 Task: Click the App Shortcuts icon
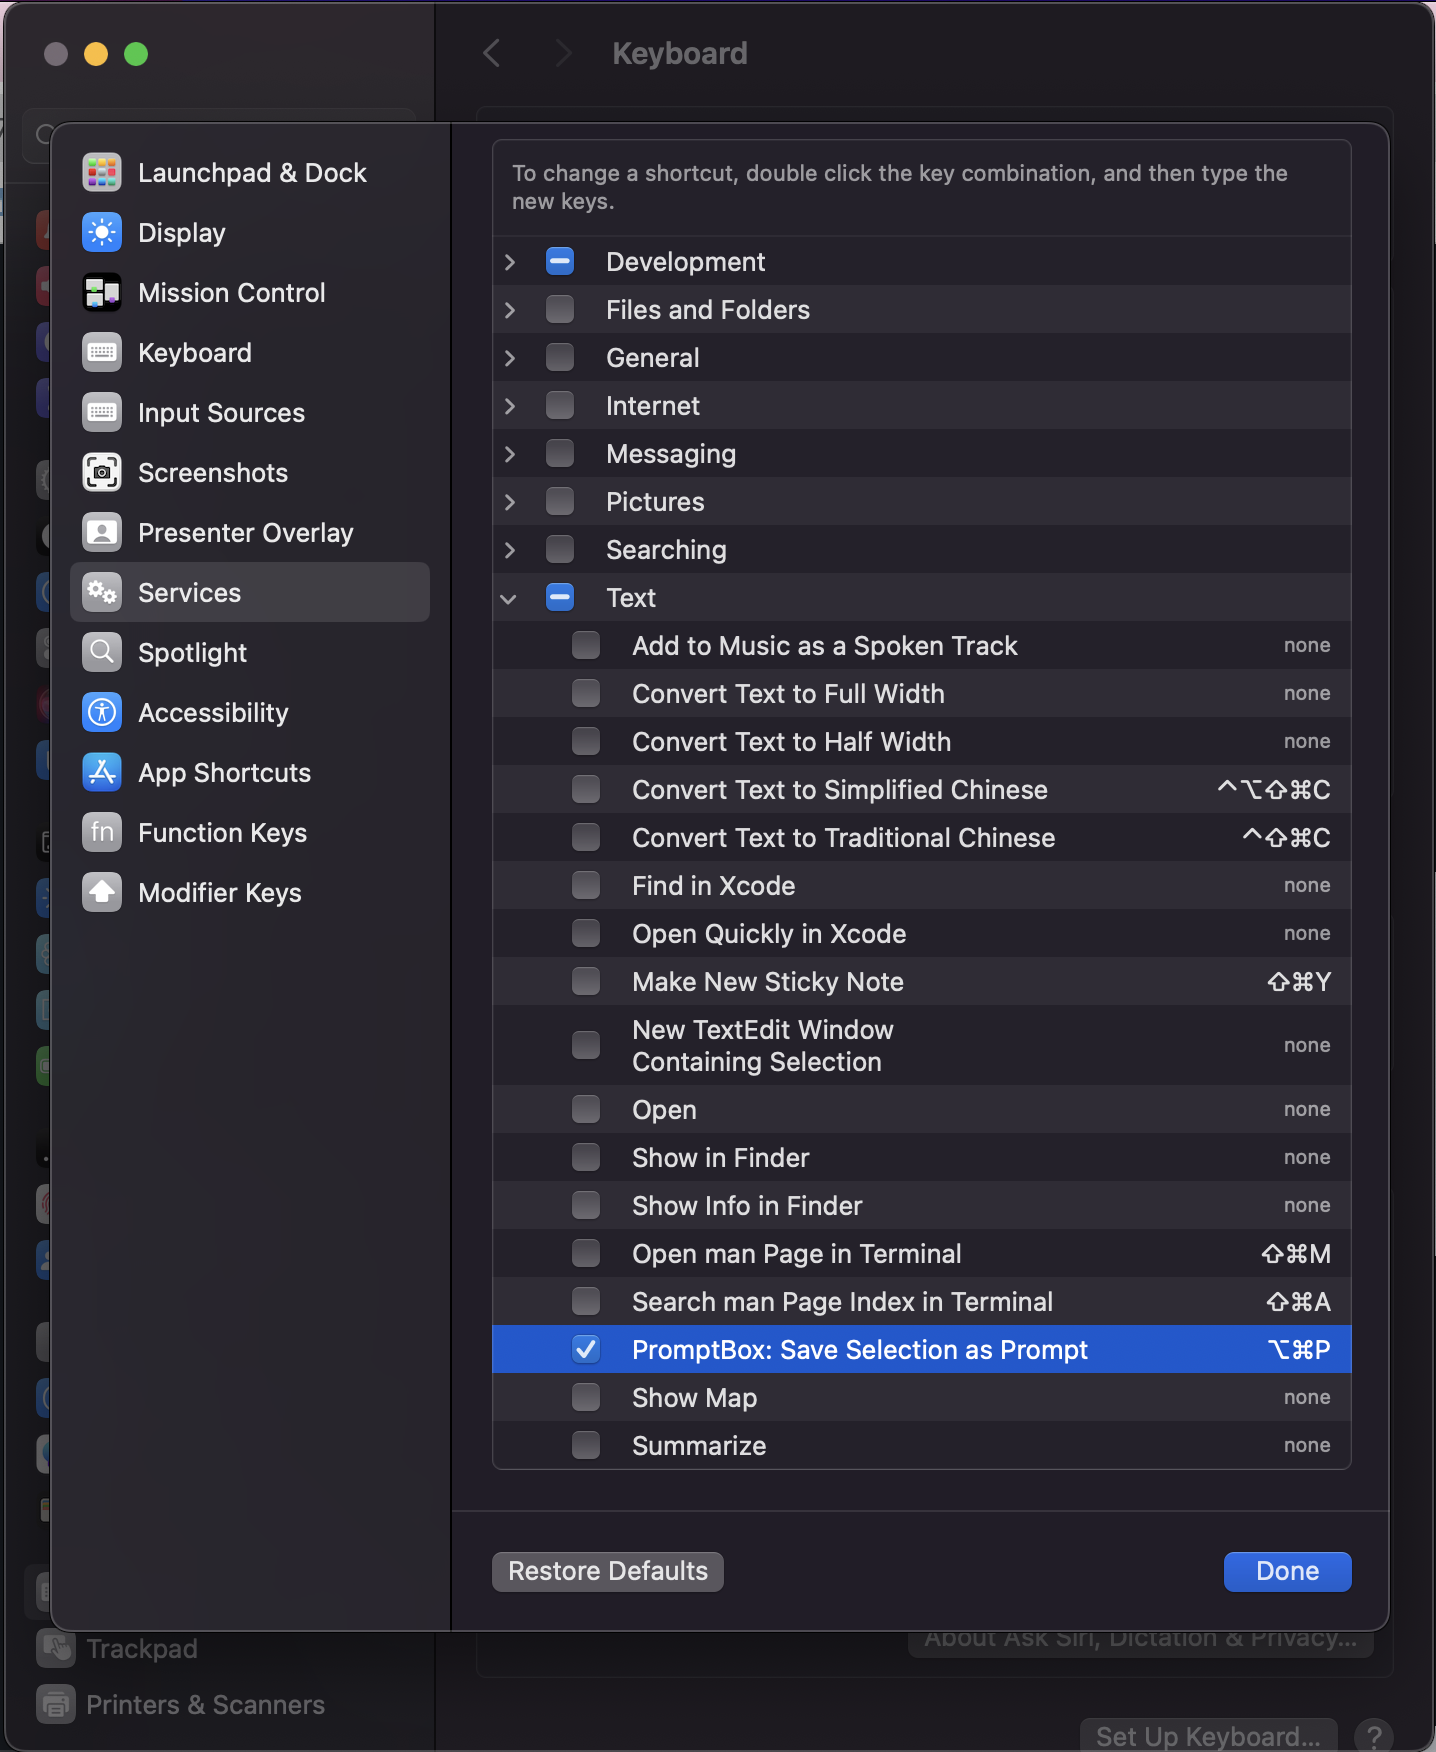[102, 772]
